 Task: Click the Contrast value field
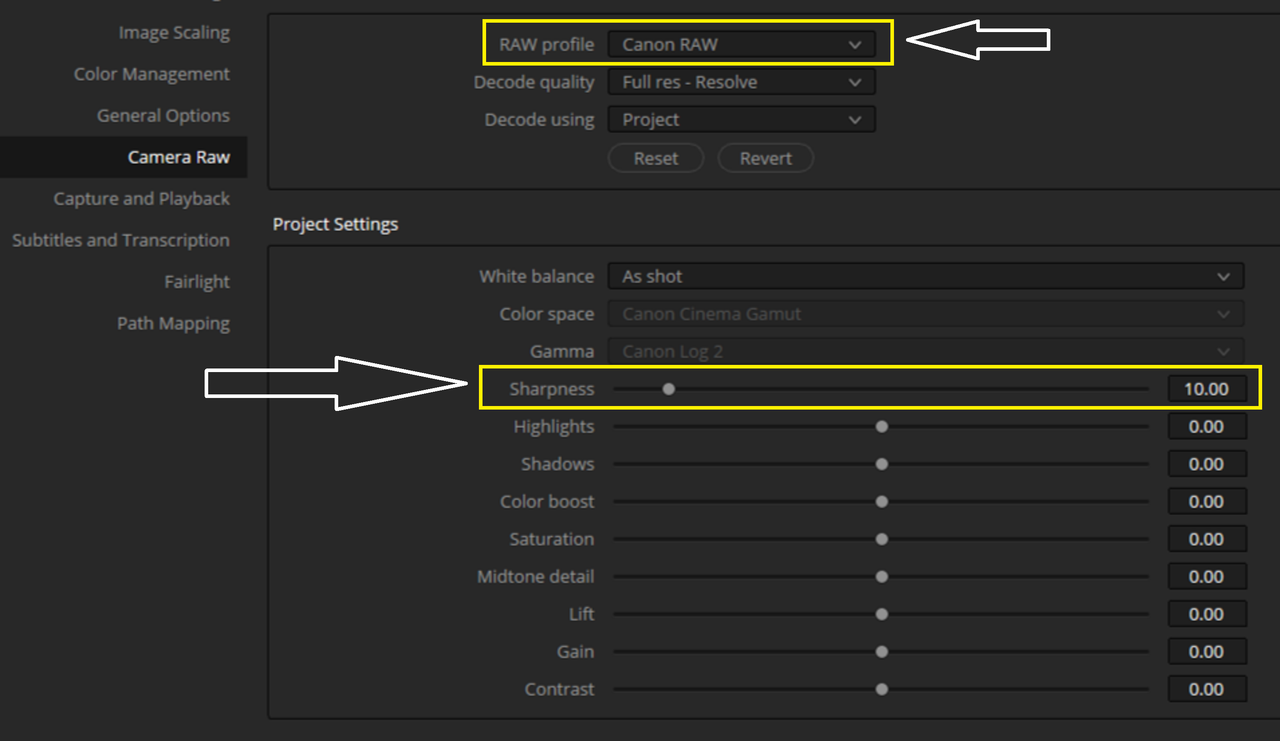(1207, 689)
